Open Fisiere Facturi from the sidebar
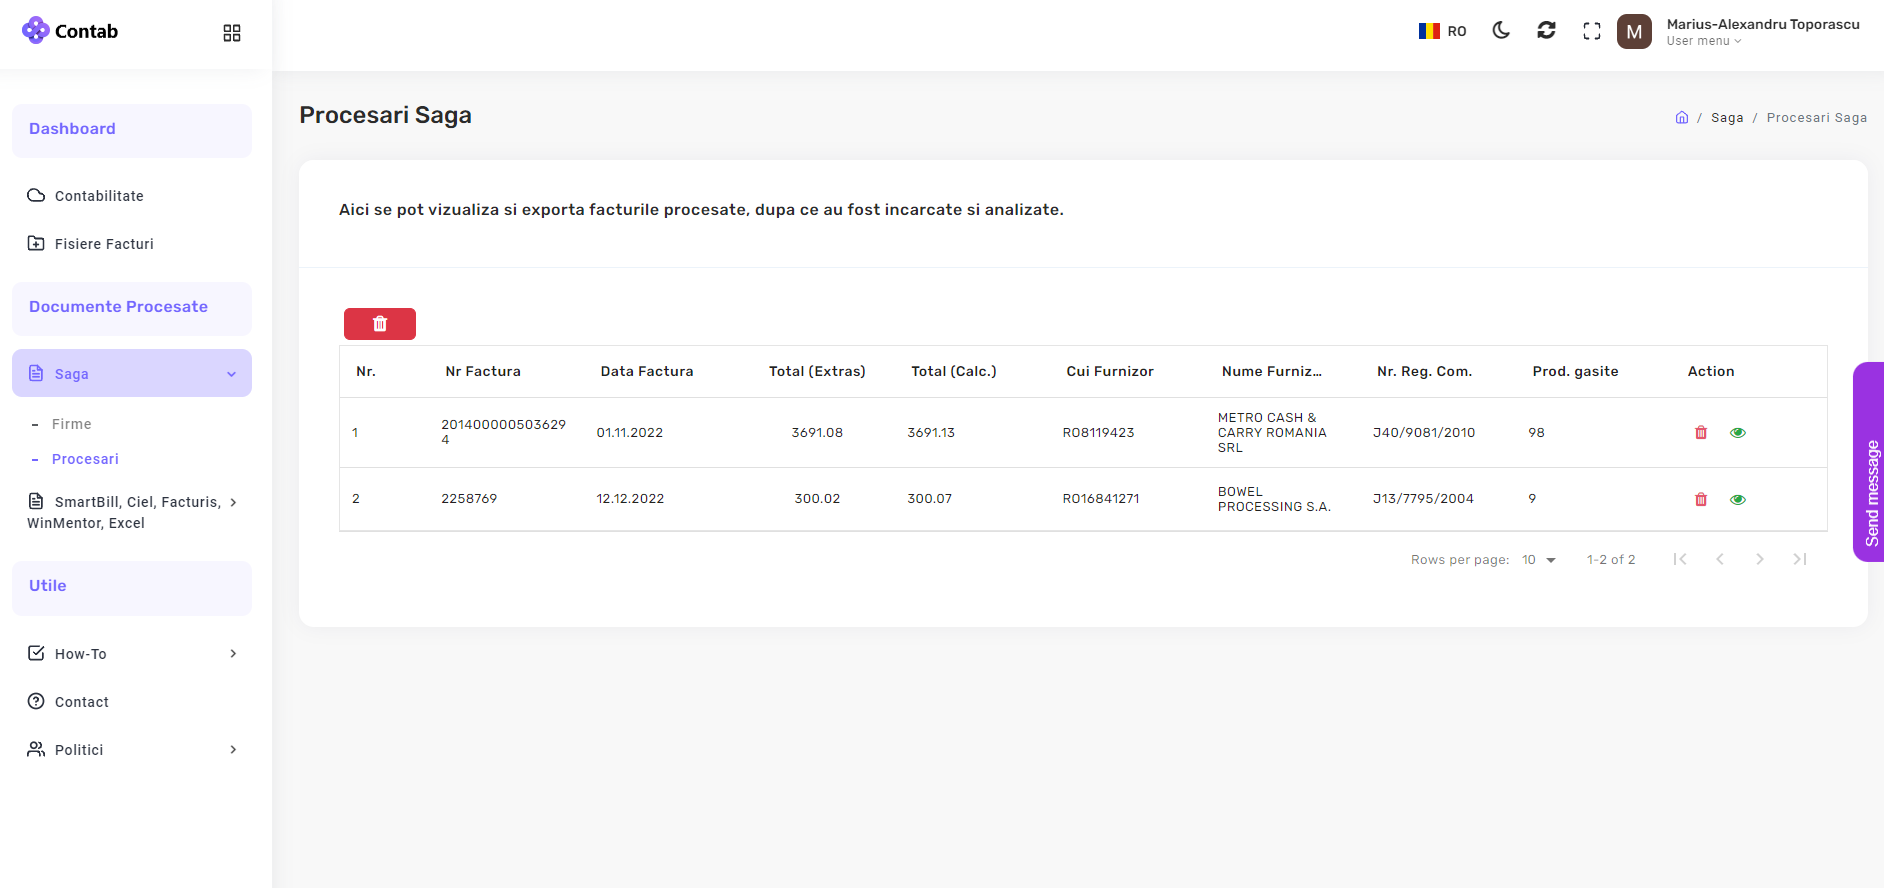1884x888 pixels. 104,244
